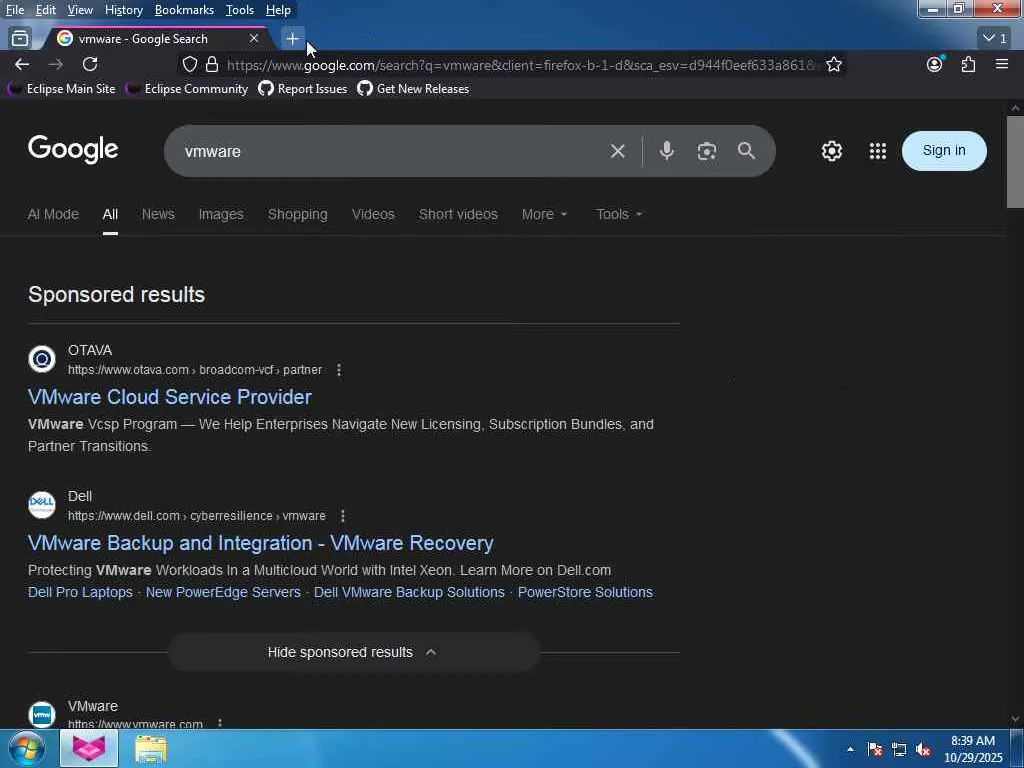Show hidden tray icons arrow
The width and height of the screenshot is (1024, 768).
[x=850, y=749]
